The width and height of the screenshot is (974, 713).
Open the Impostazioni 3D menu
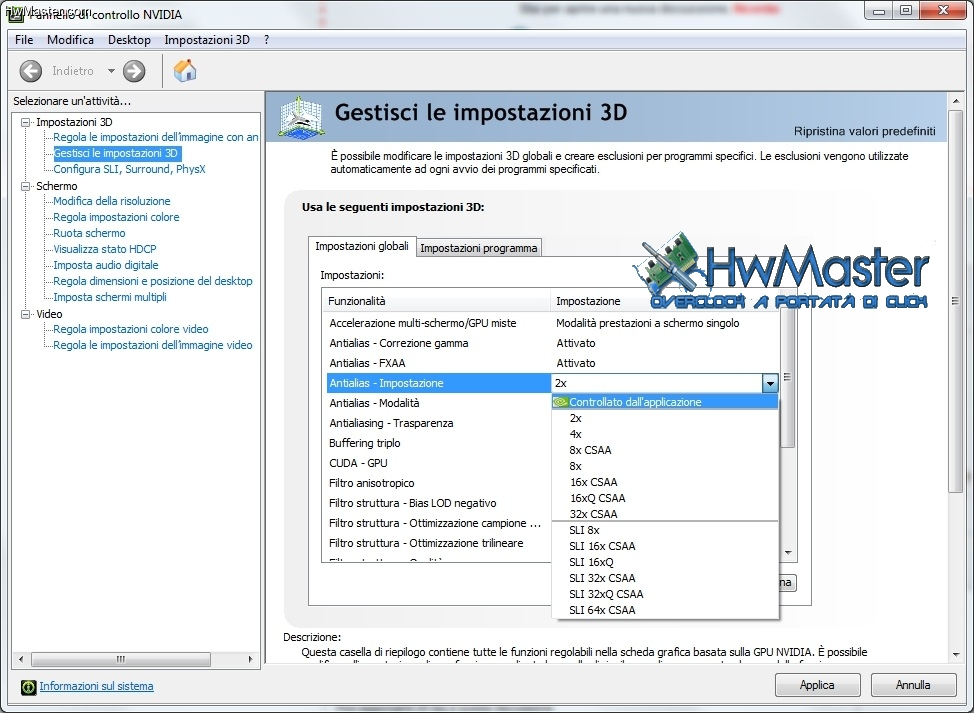[207, 40]
